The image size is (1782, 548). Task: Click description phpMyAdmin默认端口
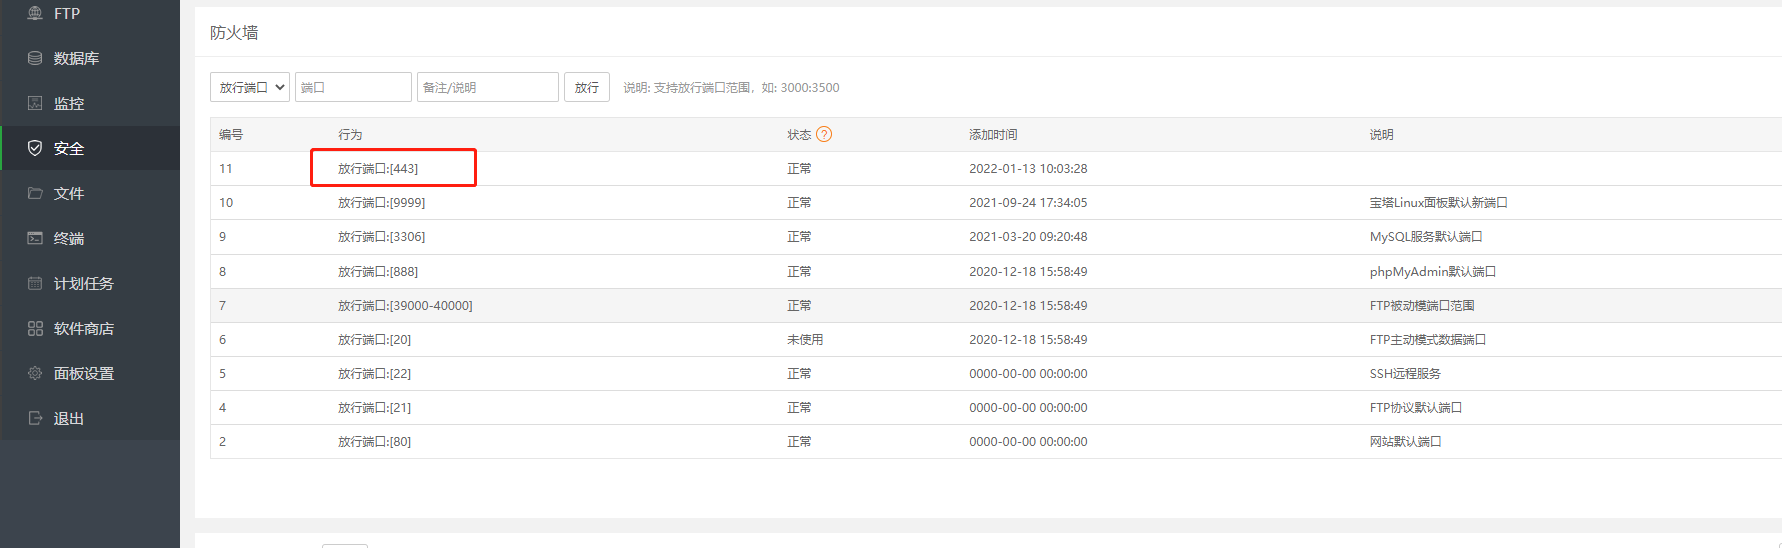click(x=1433, y=271)
